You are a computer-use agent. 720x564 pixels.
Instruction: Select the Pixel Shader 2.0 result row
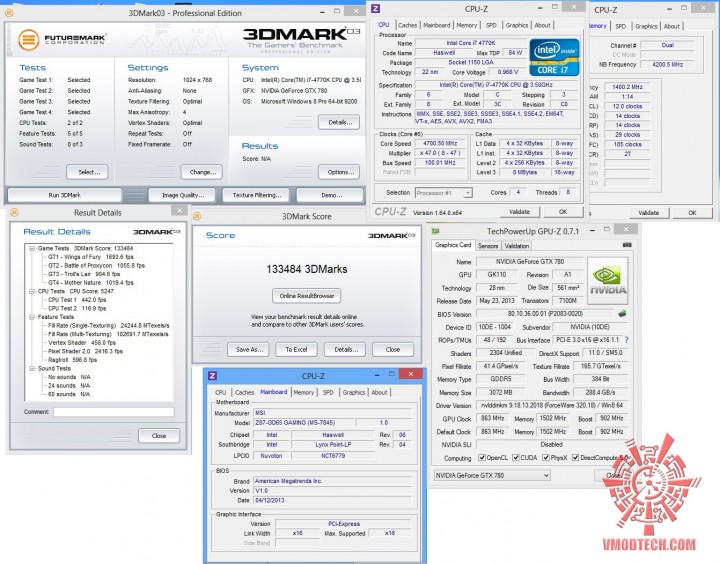[85, 351]
